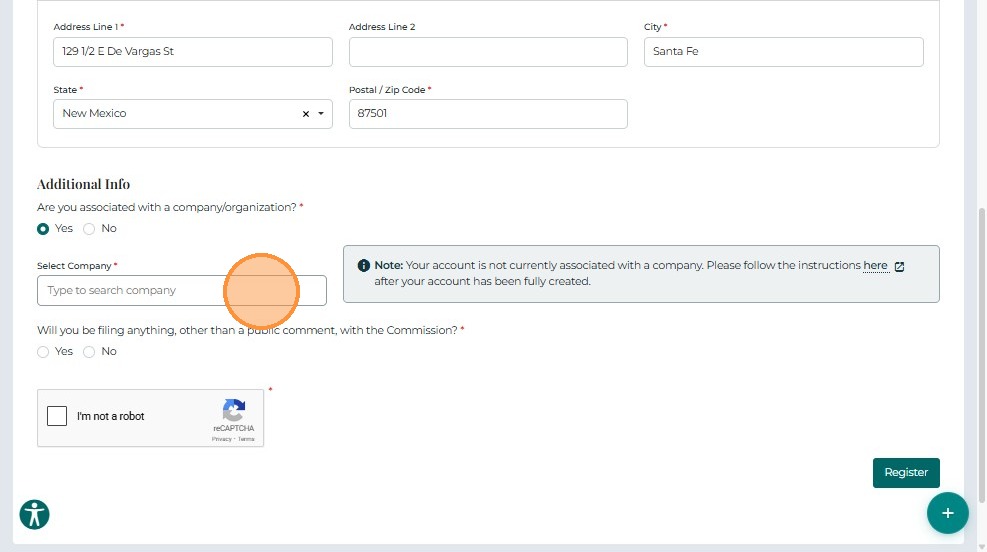Check the I'm not a robot box
Viewport: 987px width, 552px height.
tap(57, 416)
